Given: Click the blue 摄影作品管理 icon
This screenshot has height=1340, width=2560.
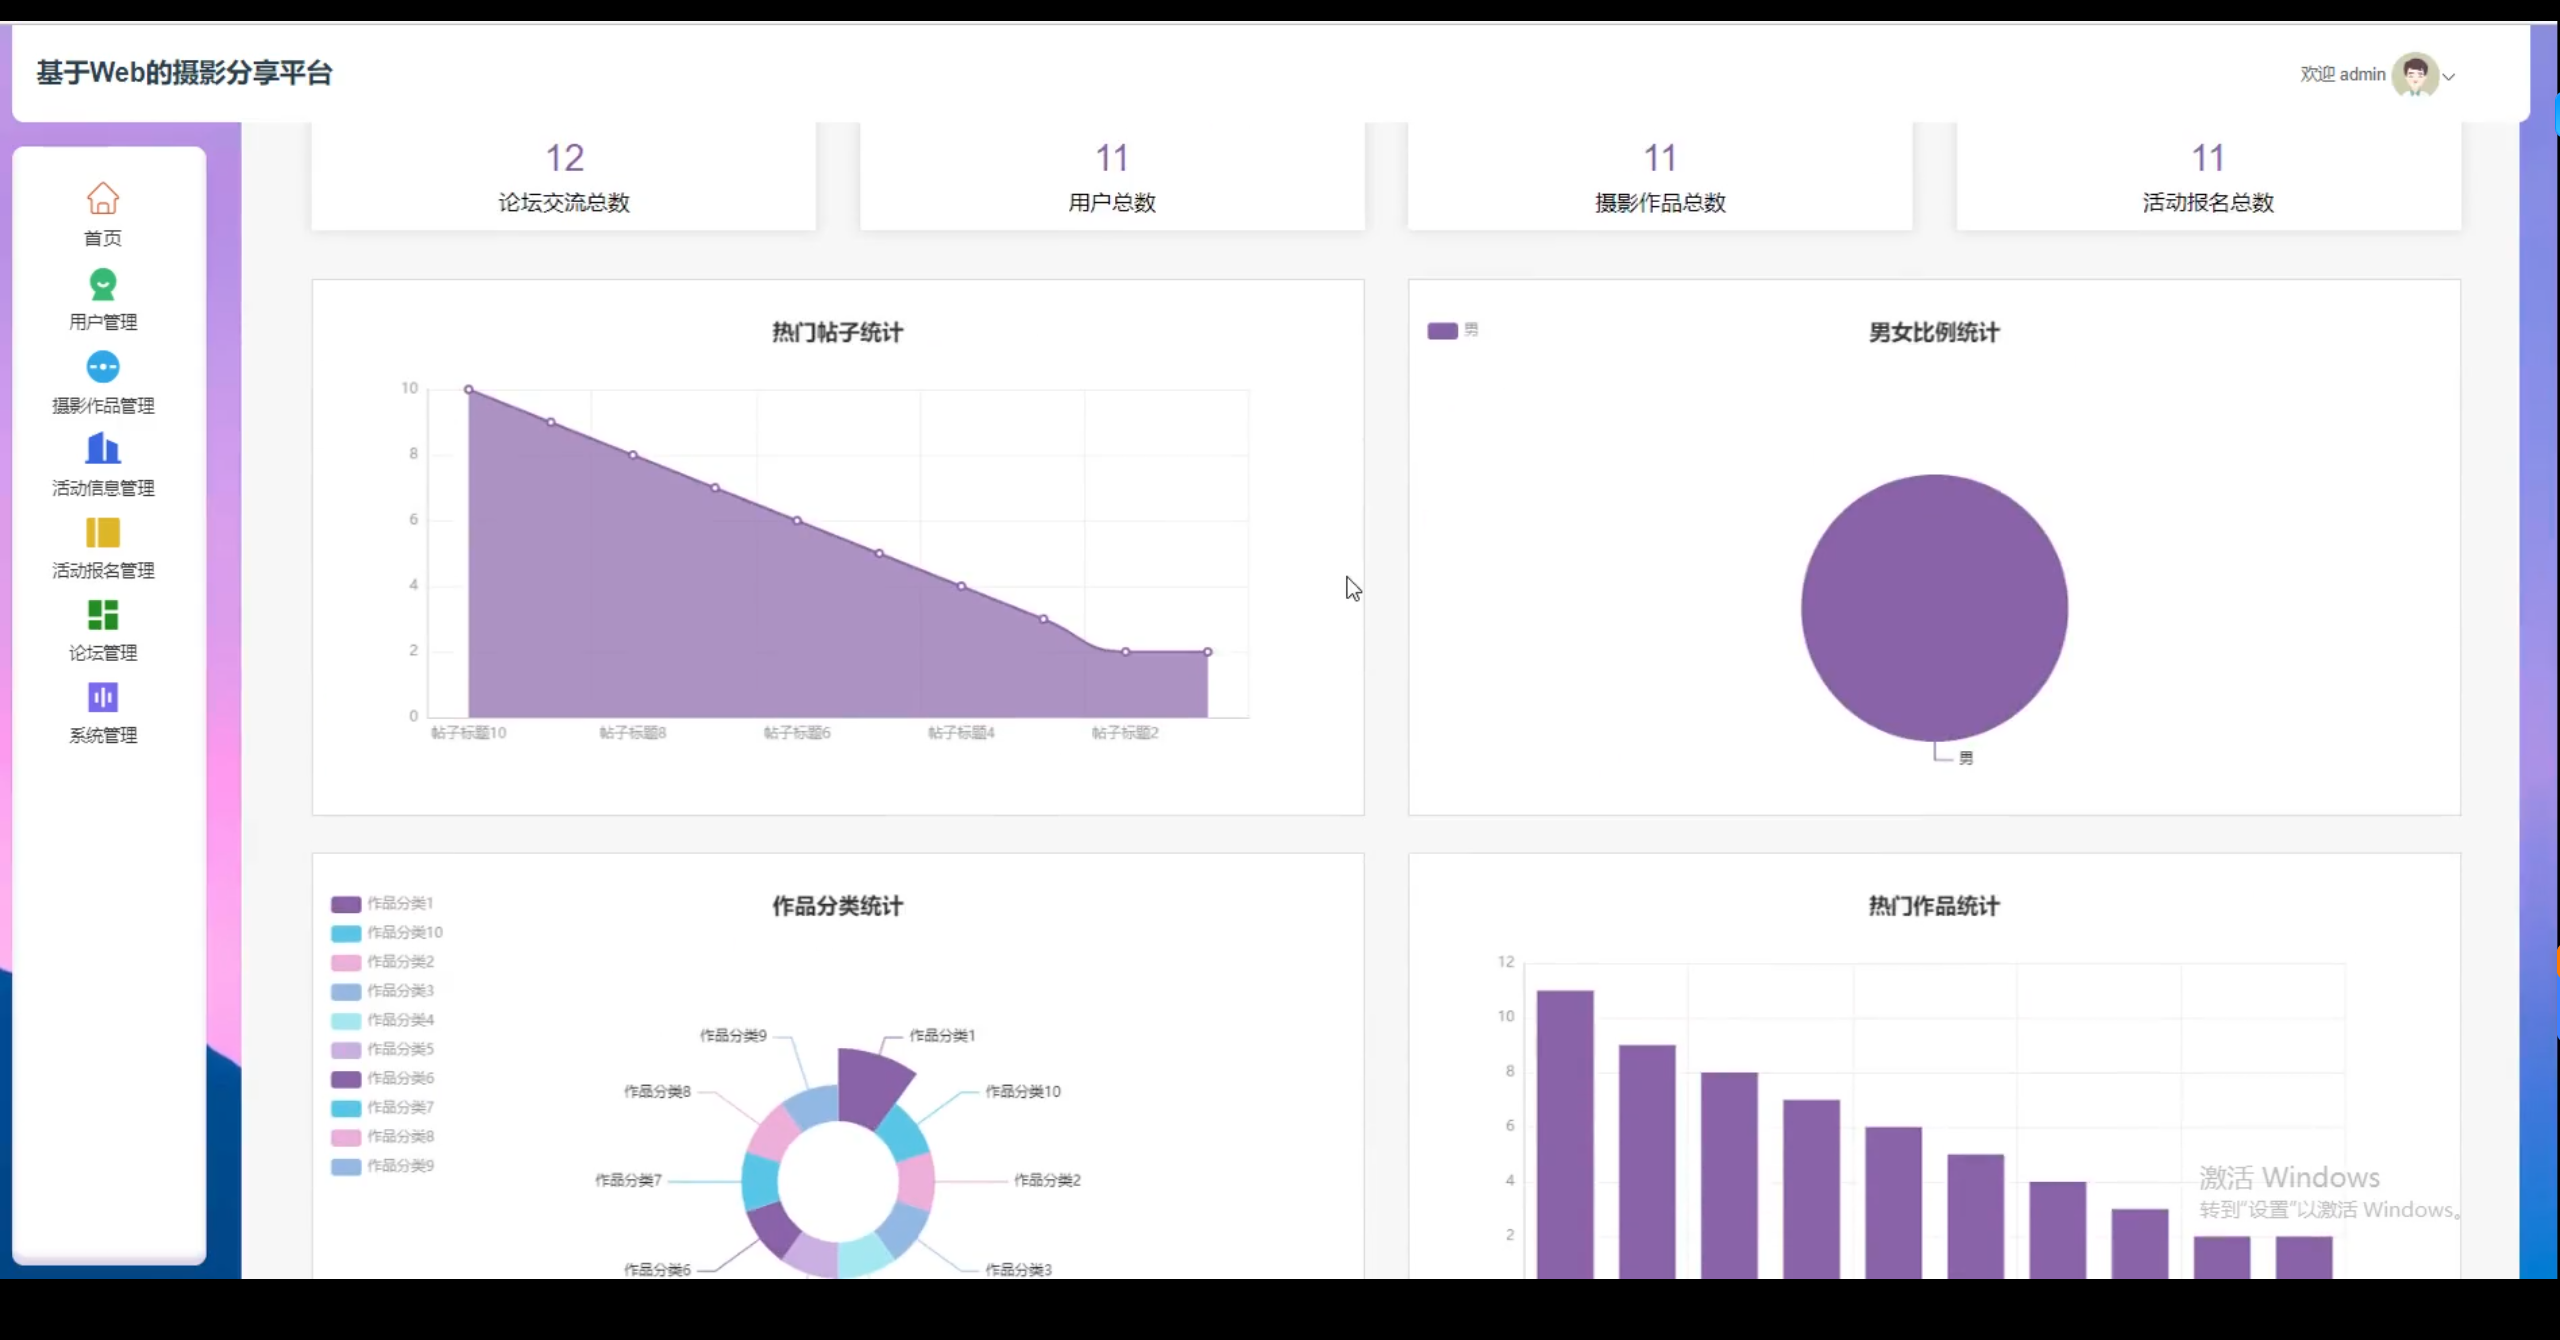Looking at the screenshot, I should 102,367.
